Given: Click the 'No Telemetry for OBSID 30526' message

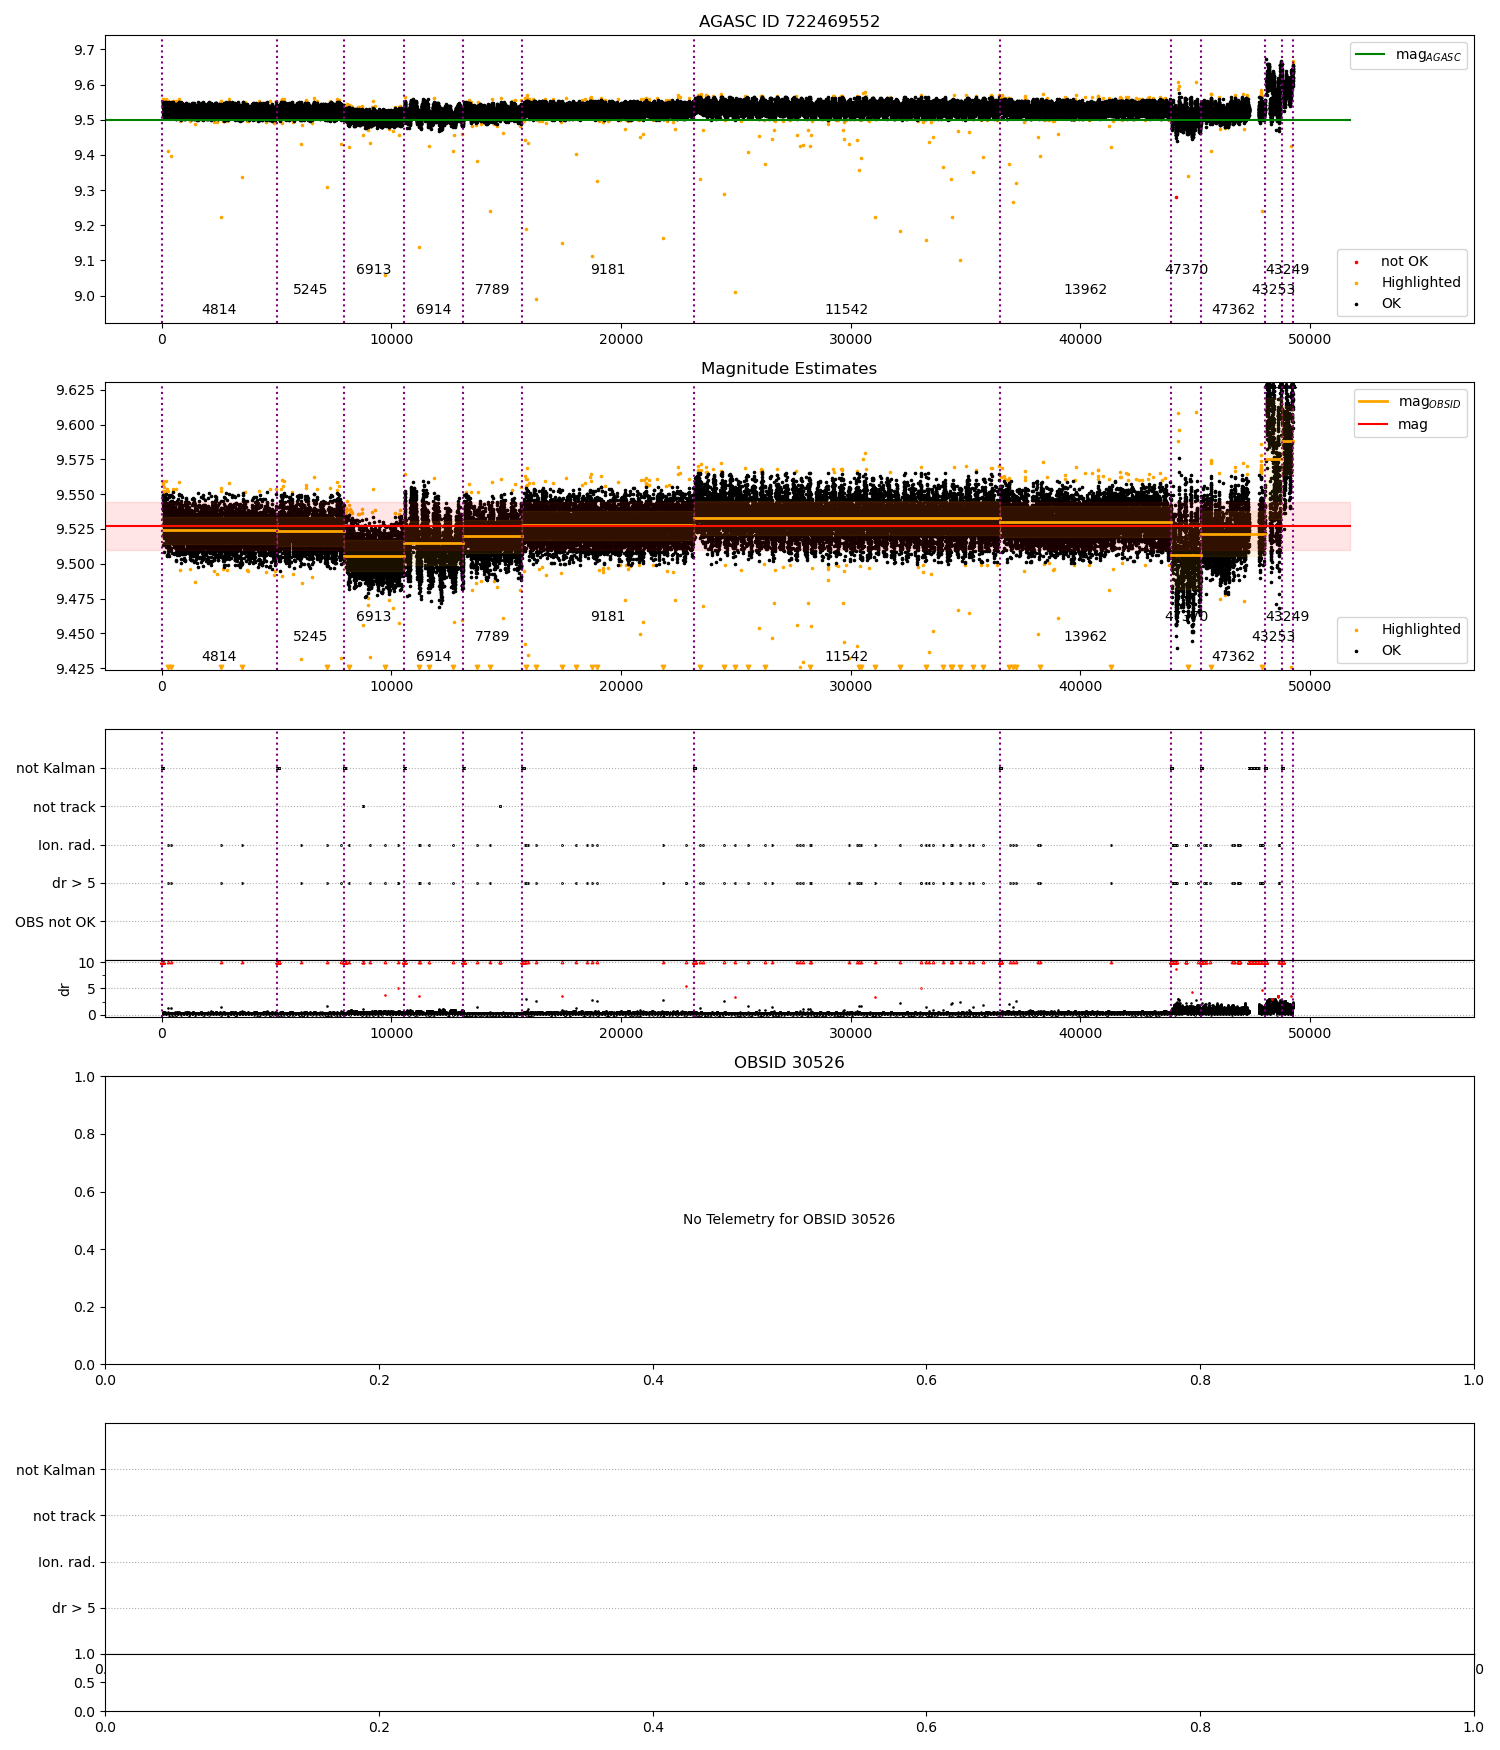Looking at the screenshot, I should tap(789, 1220).
